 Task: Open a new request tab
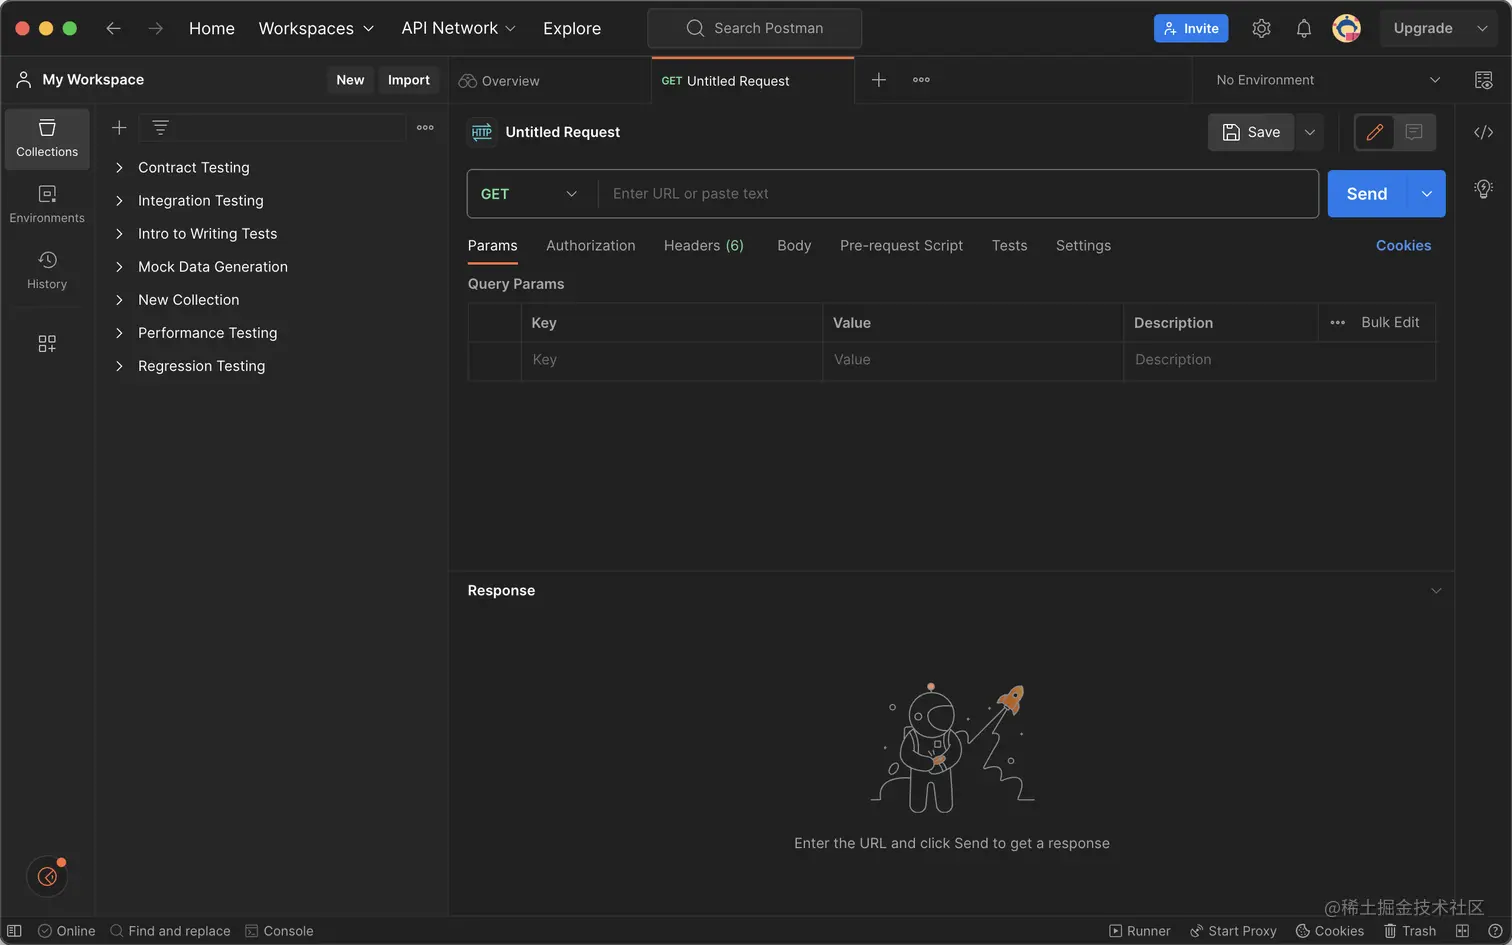879,80
